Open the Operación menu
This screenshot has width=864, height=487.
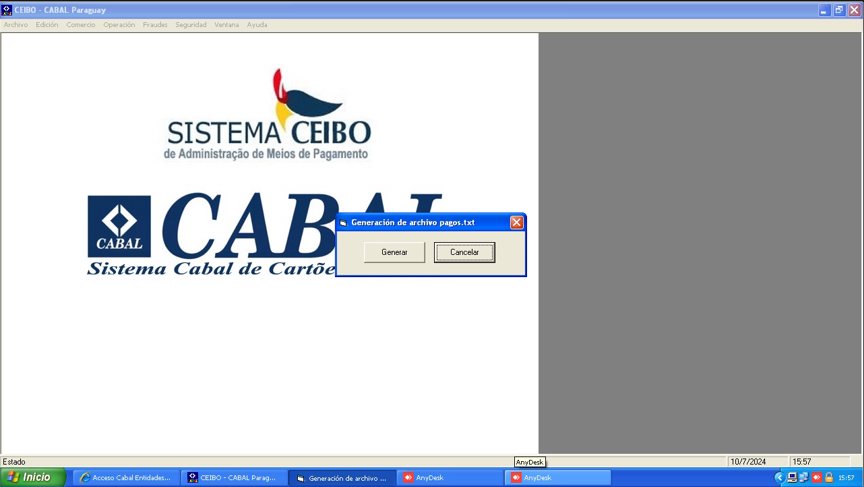coord(119,25)
